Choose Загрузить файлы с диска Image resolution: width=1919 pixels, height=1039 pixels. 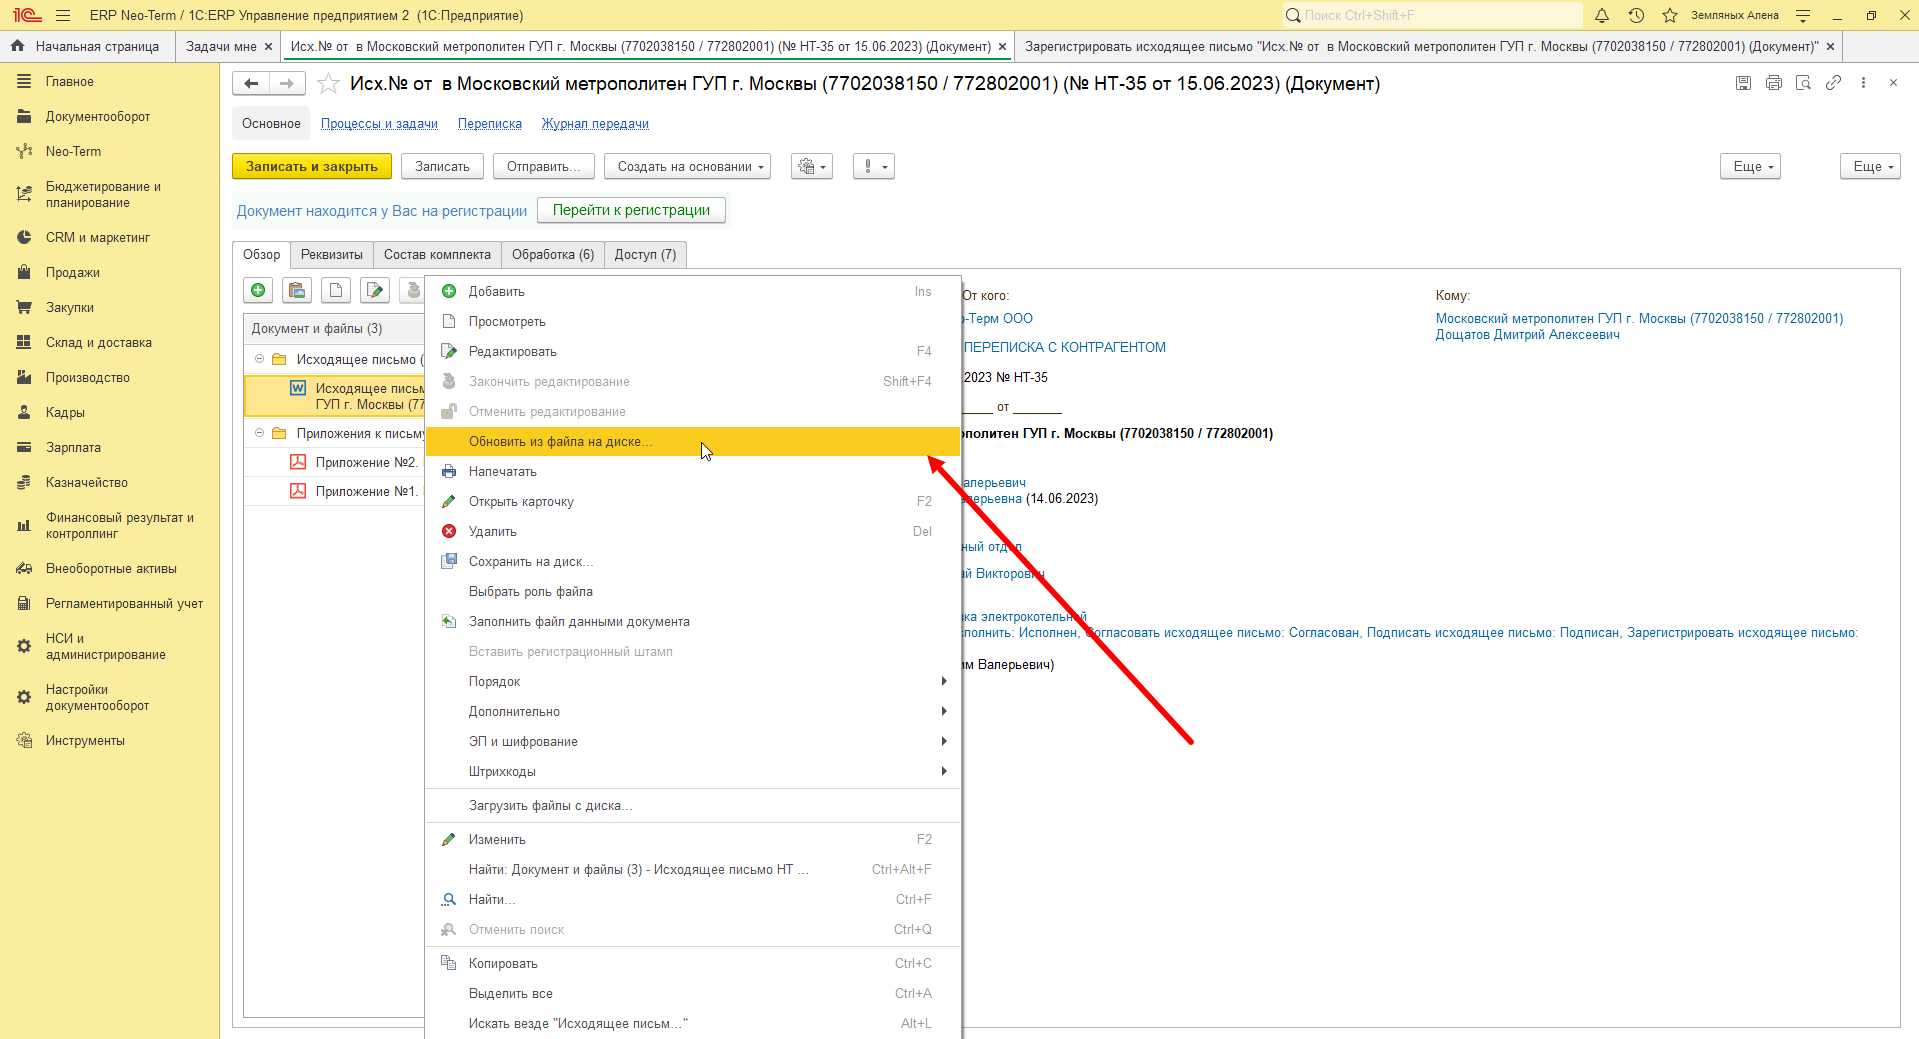tap(693, 805)
